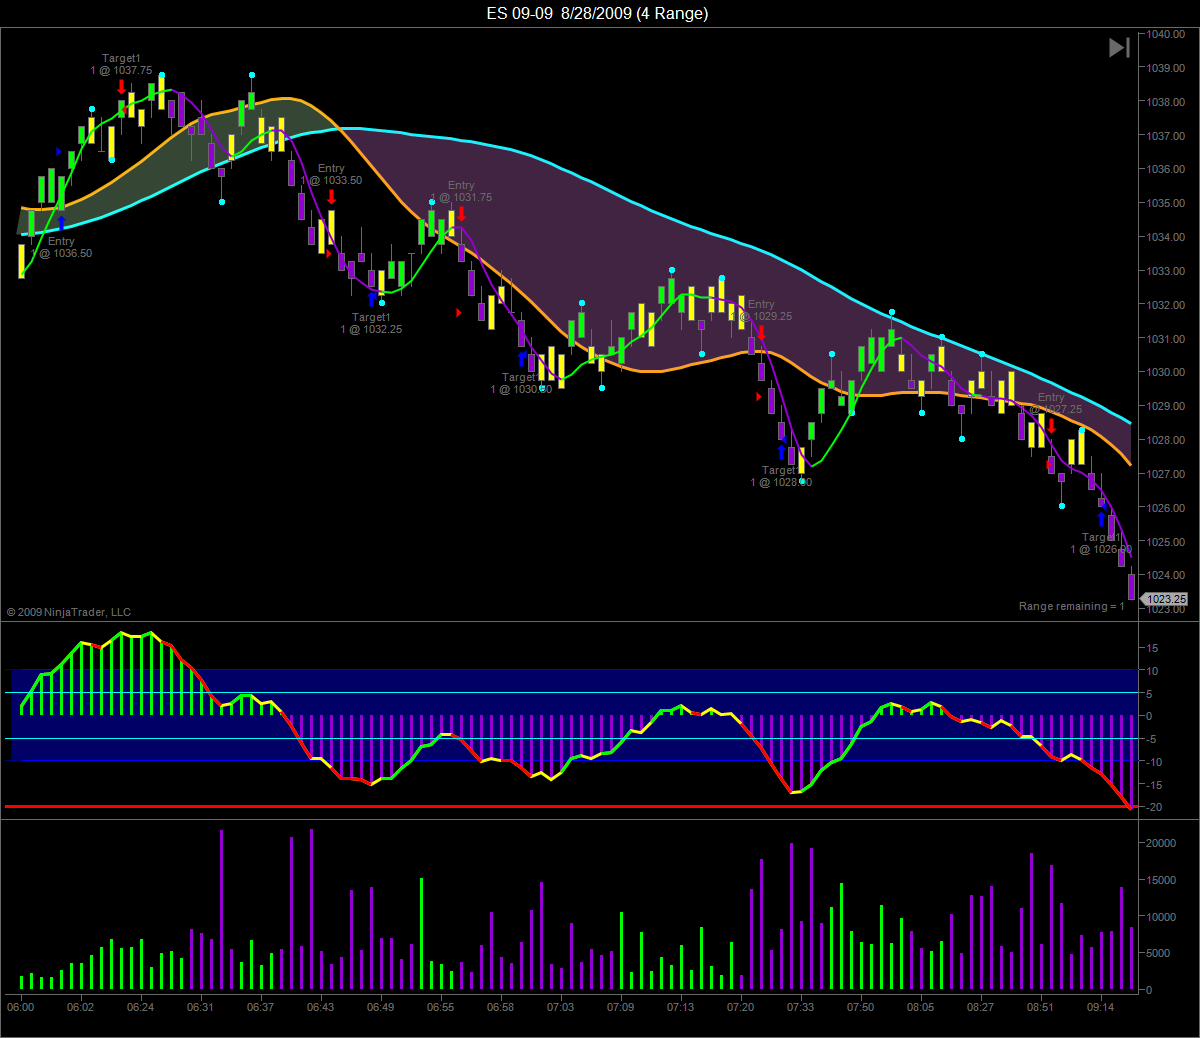
Task: Click the red down arrow at Entry 1029.25
Action: (761, 332)
